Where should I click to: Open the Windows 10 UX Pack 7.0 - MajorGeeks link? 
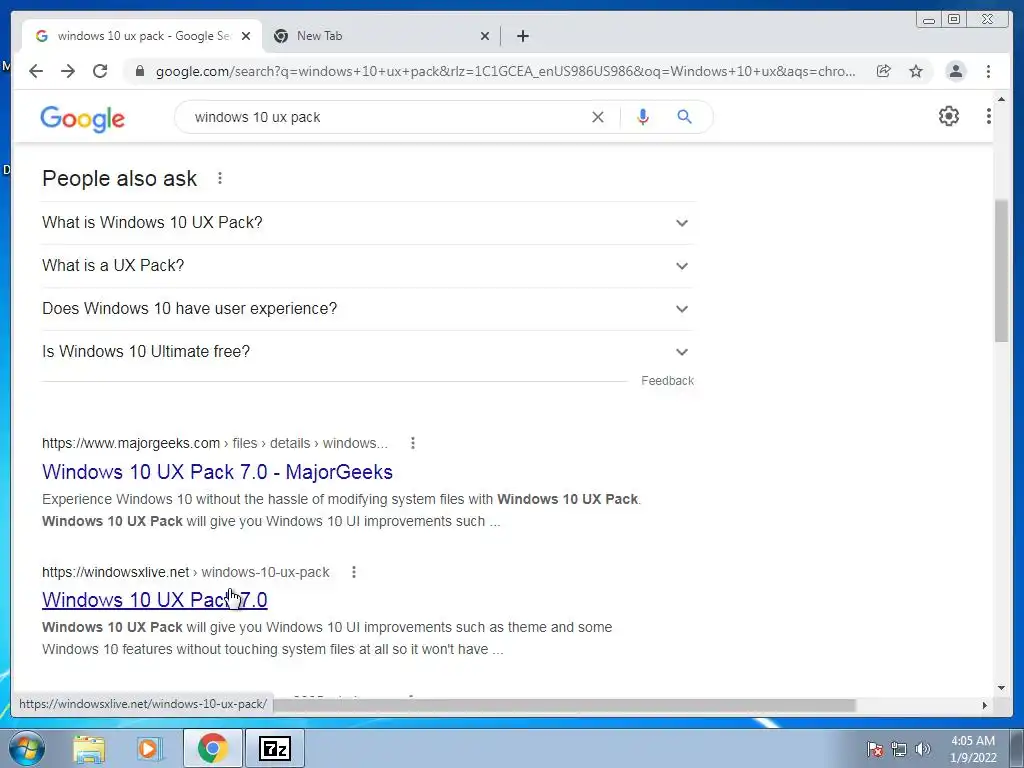(217, 472)
